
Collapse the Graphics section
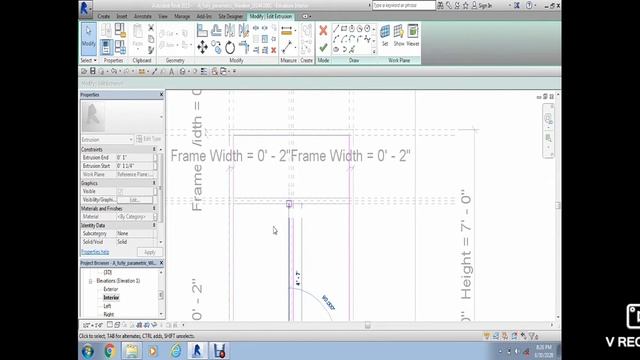154,183
